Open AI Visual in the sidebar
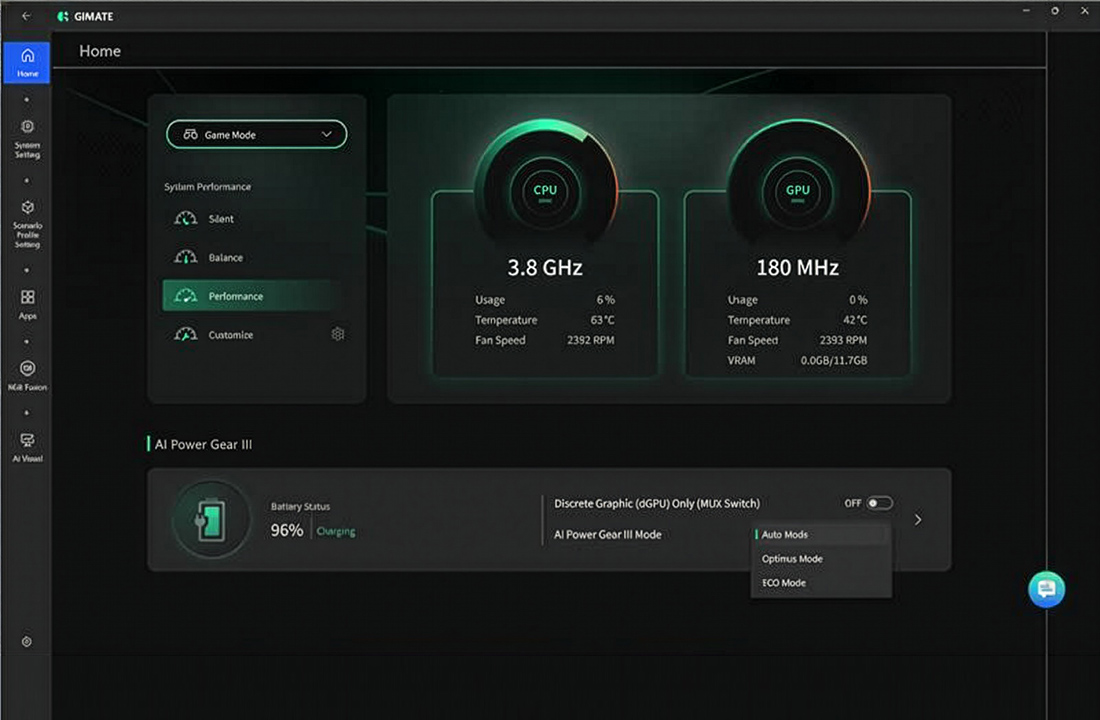This screenshot has height=720, width=1100. [x=27, y=447]
